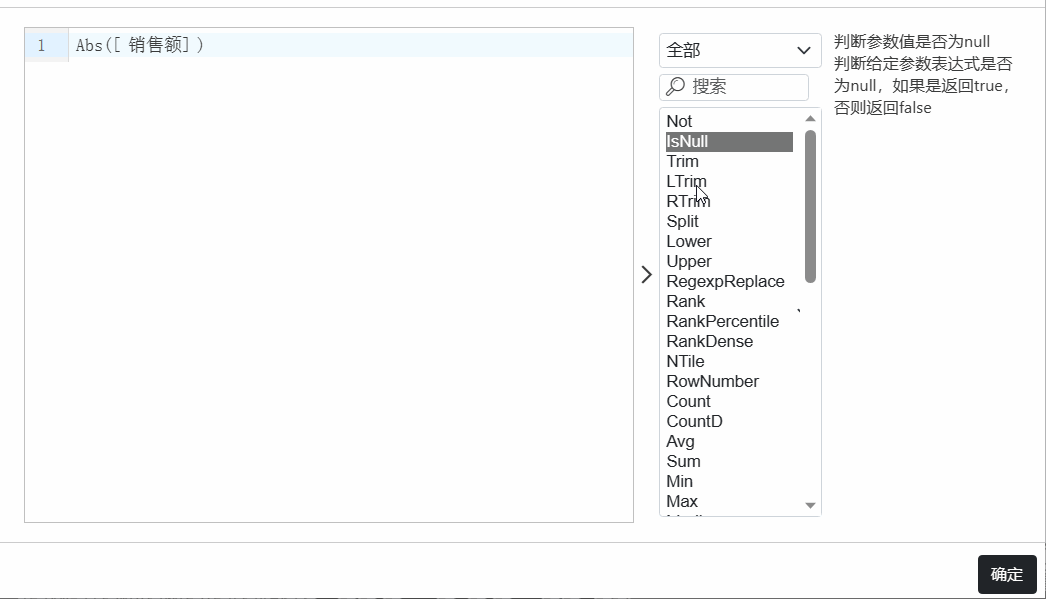
Task: Select the IsNull function
Action: 729,141
